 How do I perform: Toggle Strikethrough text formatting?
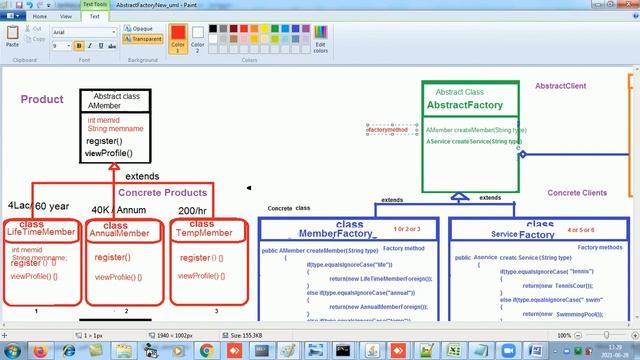point(112,46)
